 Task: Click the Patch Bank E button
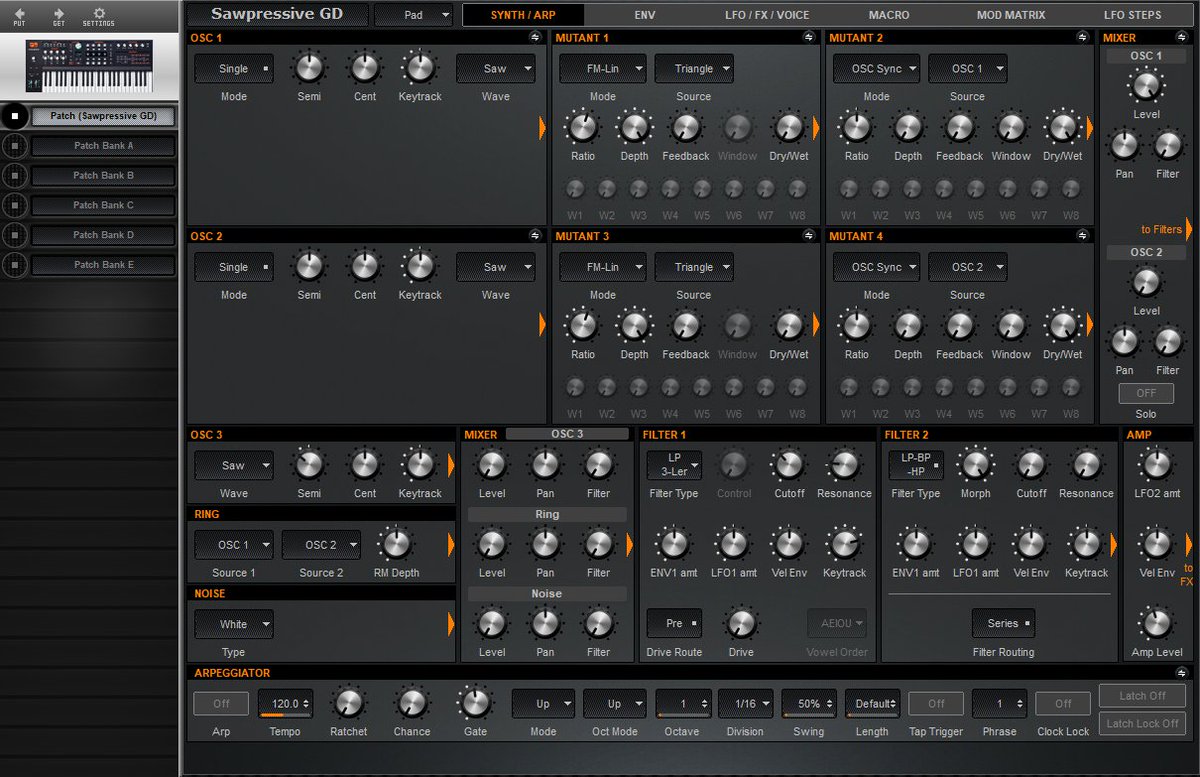104,265
